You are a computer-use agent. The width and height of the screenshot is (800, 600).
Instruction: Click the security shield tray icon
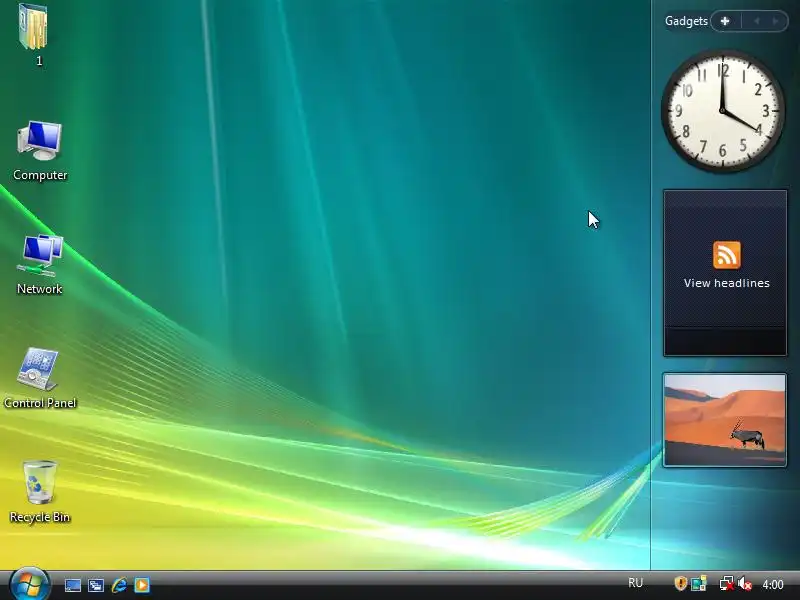click(x=680, y=583)
